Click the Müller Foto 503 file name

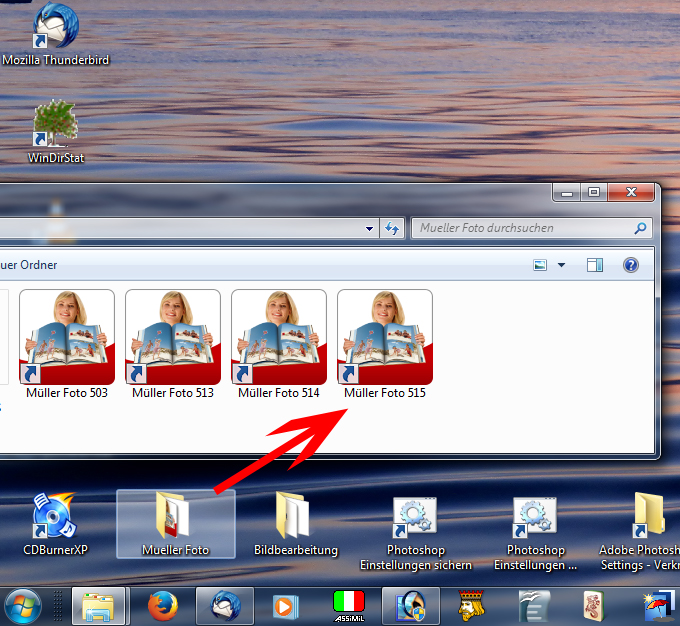pos(67,393)
